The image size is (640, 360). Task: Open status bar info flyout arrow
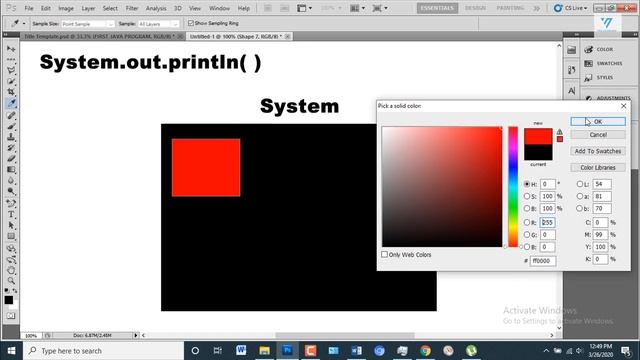(x=136, y=335)
